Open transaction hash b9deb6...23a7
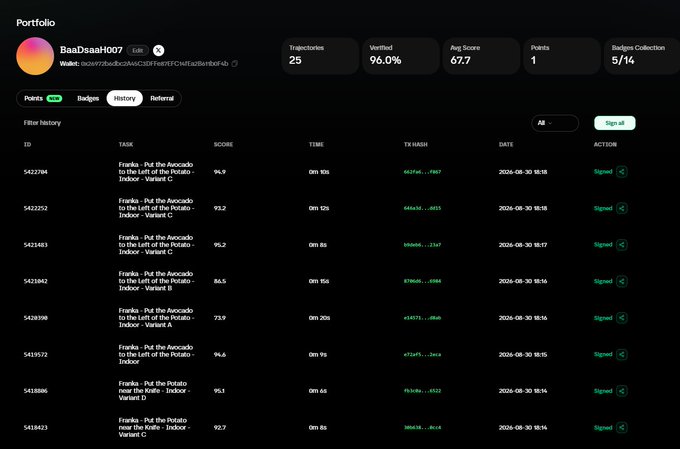The height and width of the screenshot is (449, 680). [x=422, y=245]
